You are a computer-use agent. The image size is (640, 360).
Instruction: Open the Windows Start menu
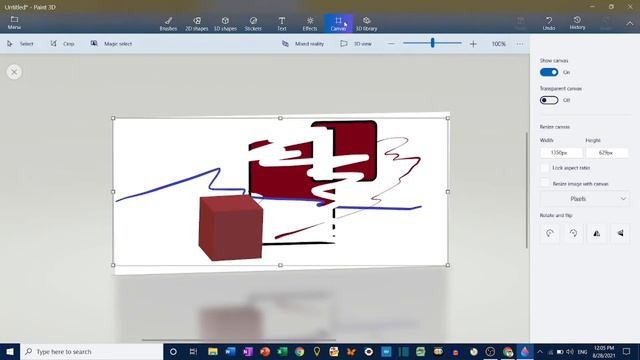point(10,351)
